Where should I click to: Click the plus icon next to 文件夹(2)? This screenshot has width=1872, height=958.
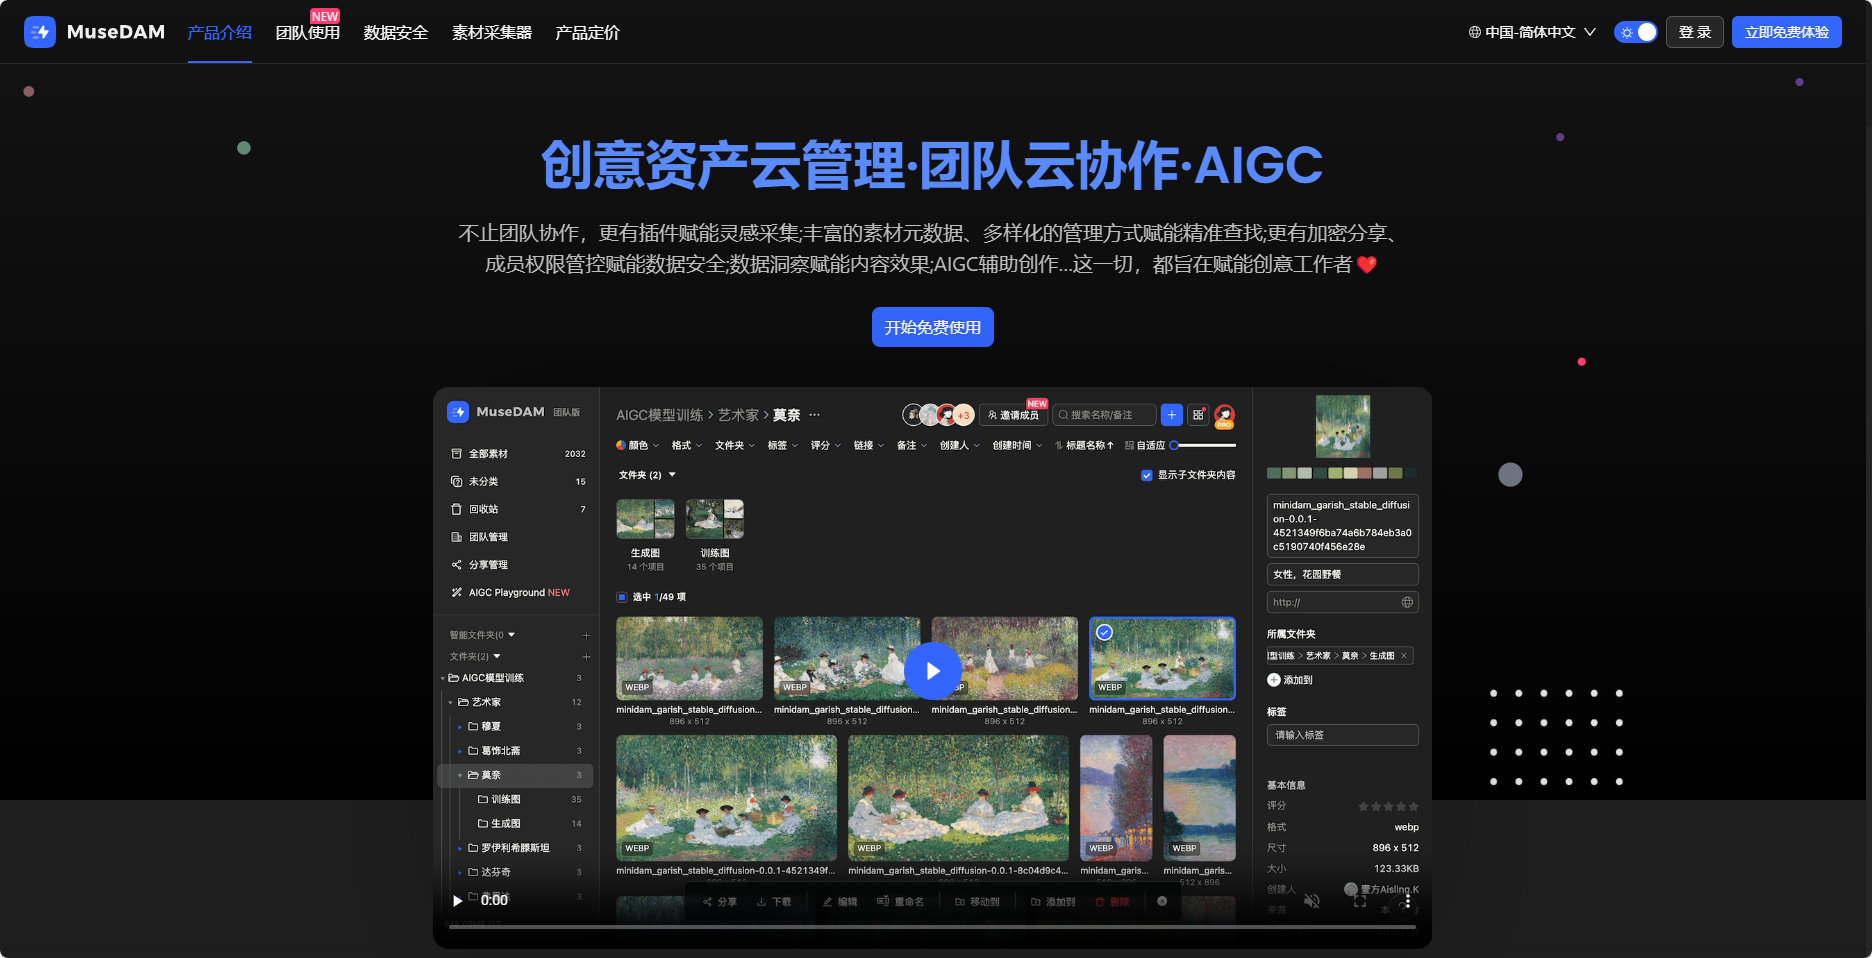click(586, 657)
